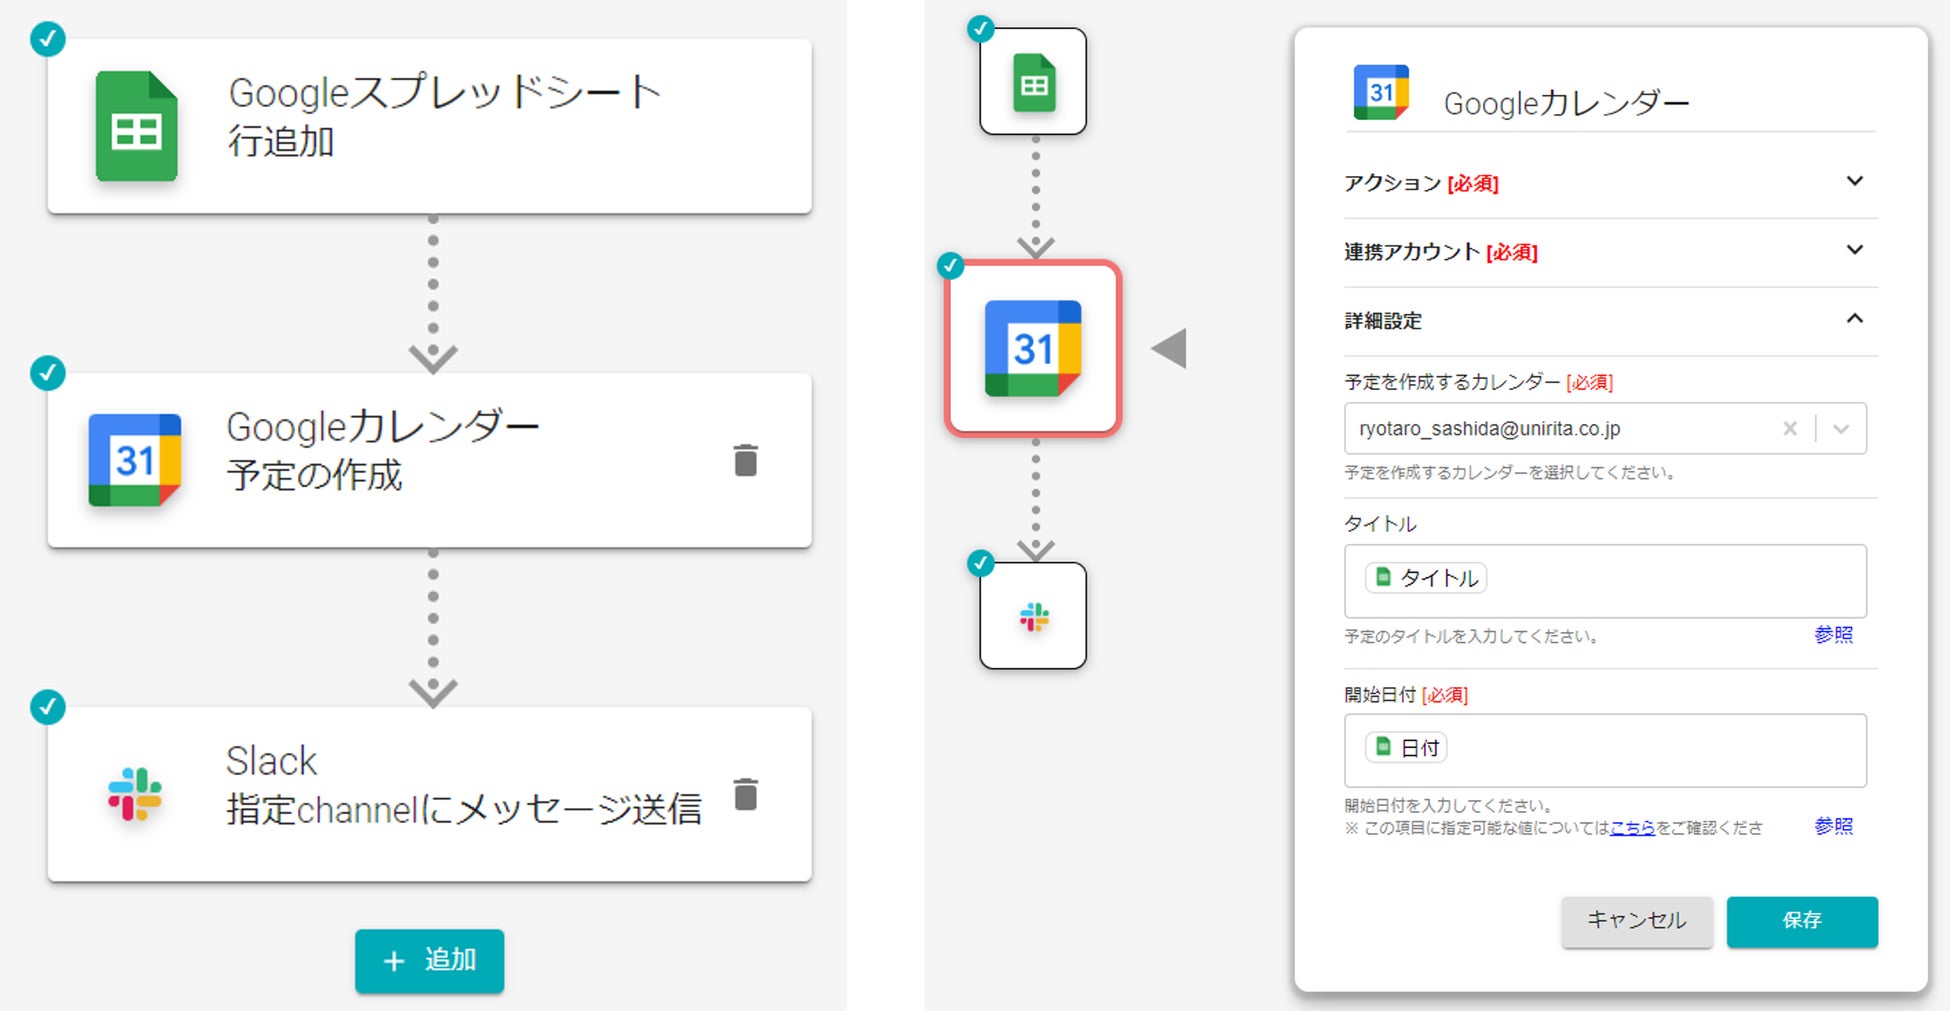Click checkmark badge on small Slack node
The image size is (1950, 1011).
[x=981, y=563]
